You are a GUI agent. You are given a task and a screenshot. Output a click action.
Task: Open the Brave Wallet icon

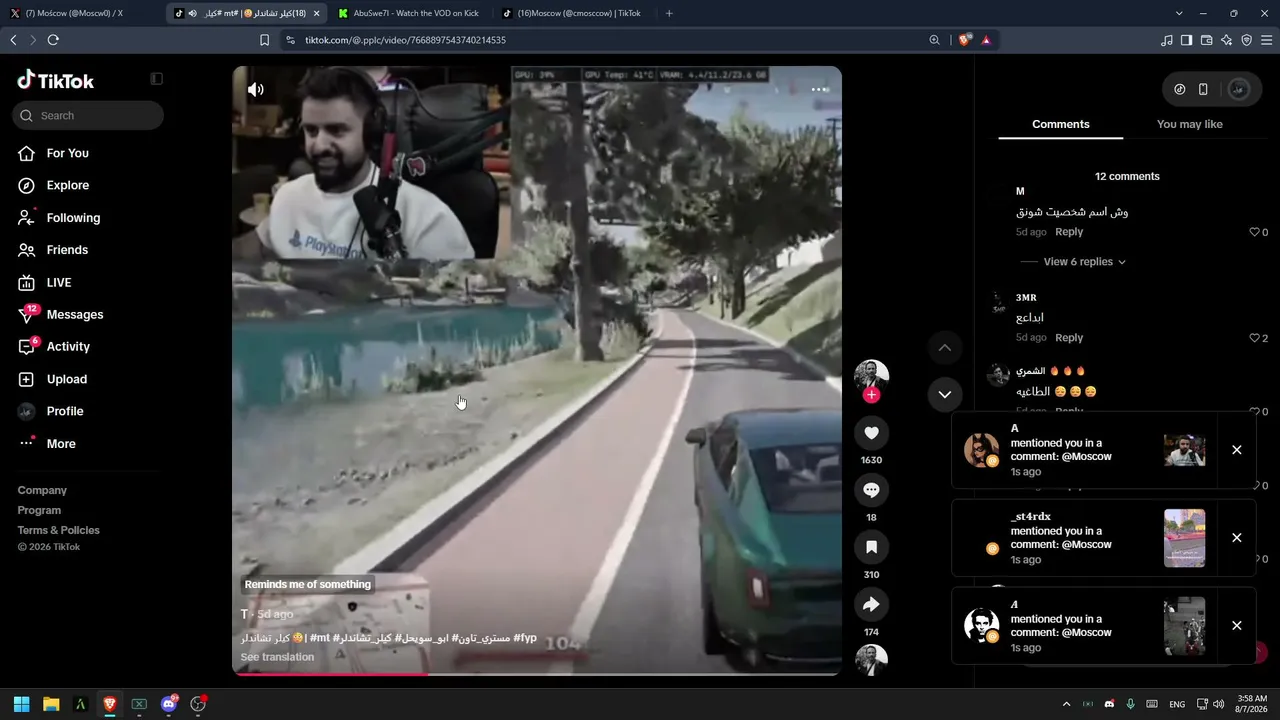point(1207,40)
